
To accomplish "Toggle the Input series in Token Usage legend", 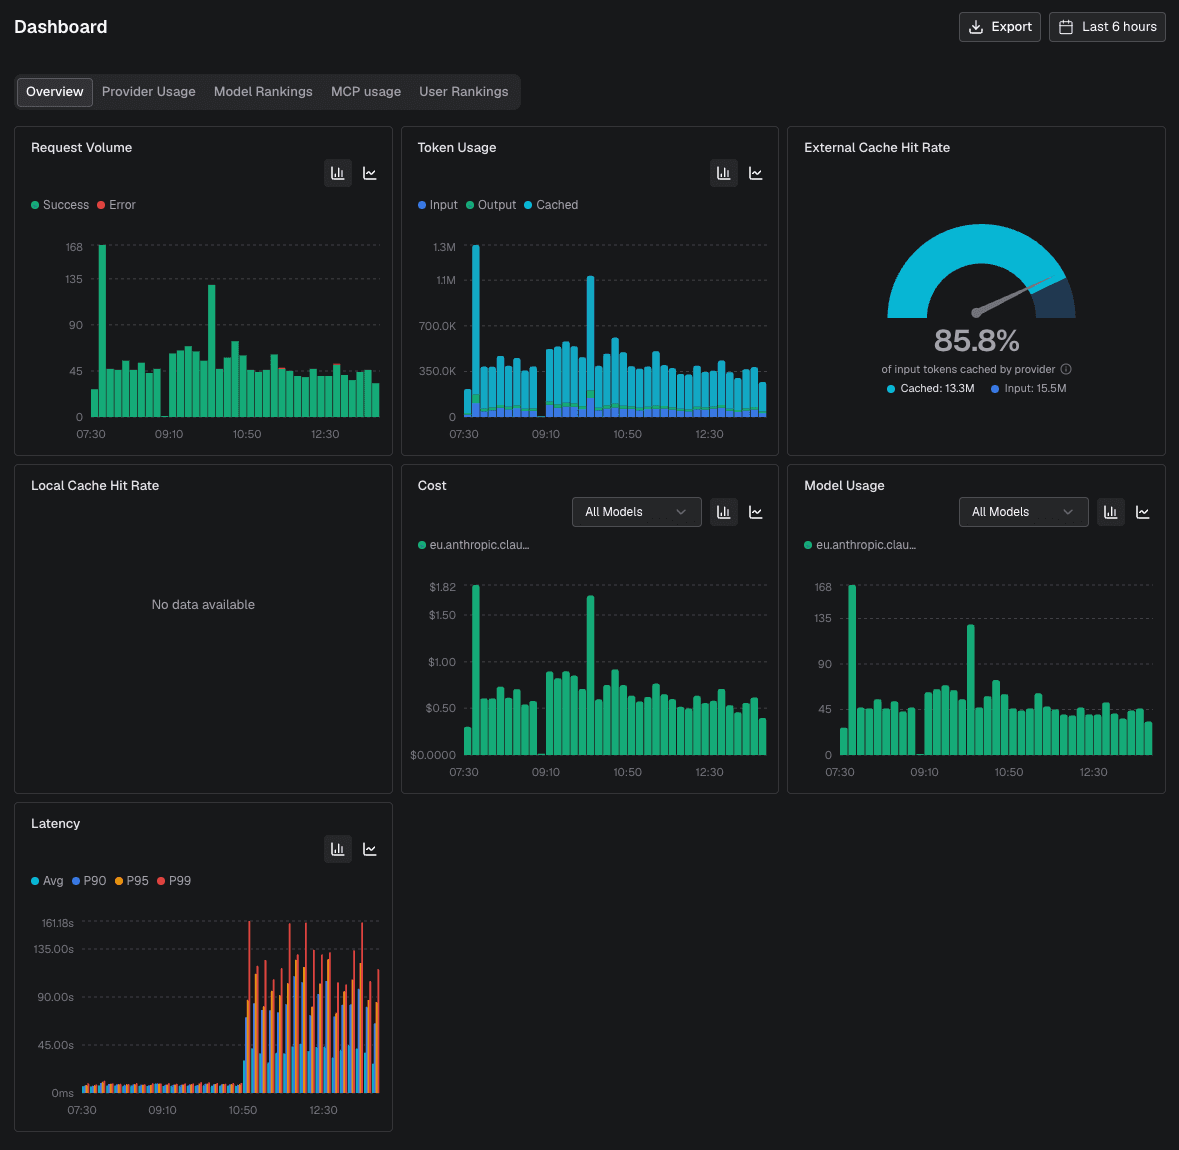I will coord(438,205).
